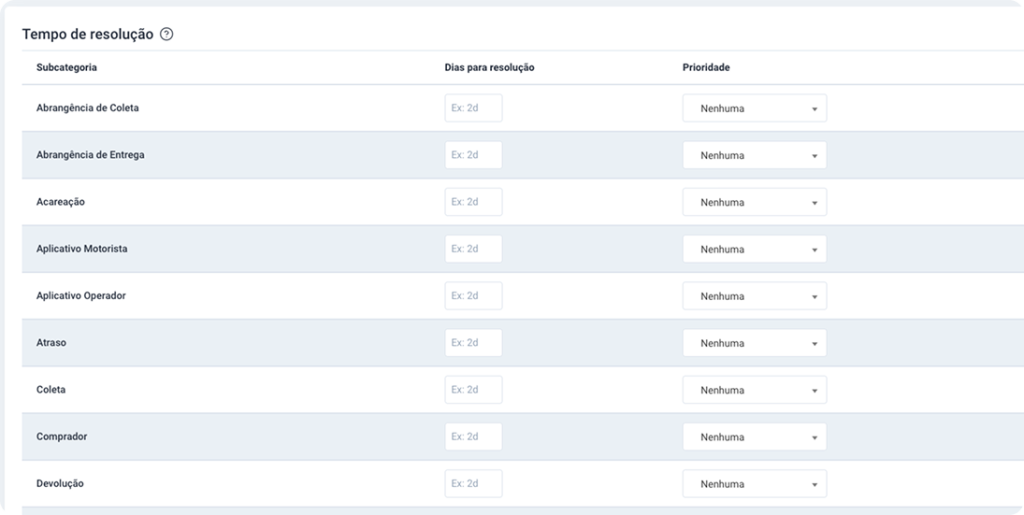Select the Devolução days input field
1024x515 pixels.
473,484
